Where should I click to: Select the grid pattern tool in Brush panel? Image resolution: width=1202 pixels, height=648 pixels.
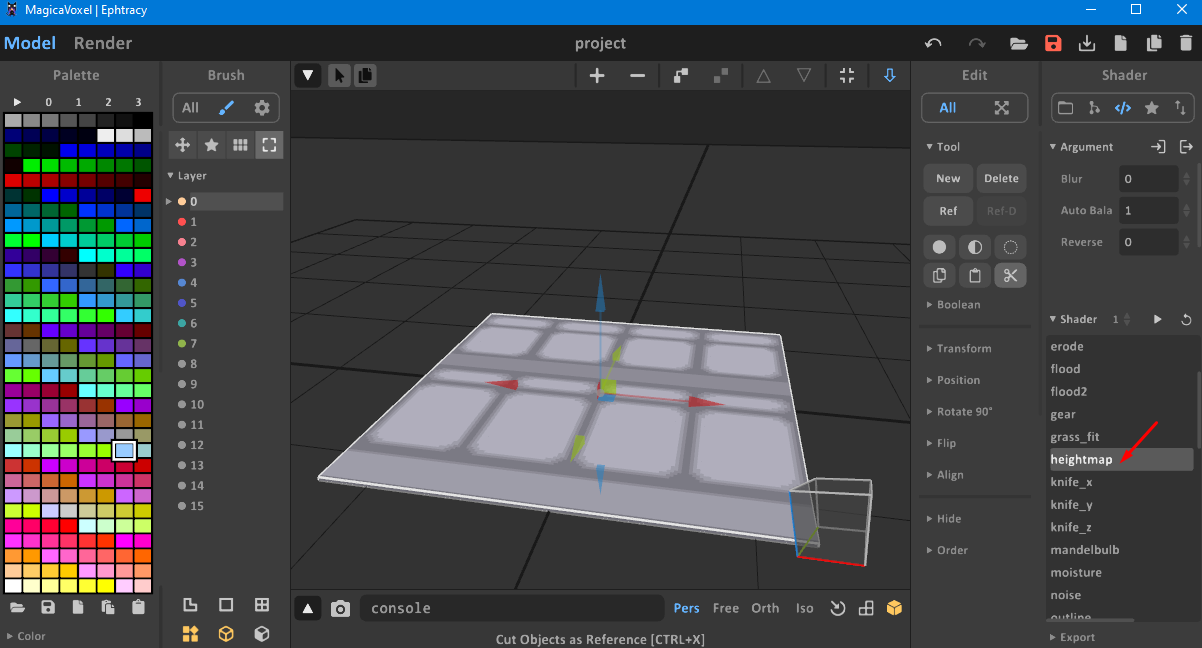pos(240,145)
